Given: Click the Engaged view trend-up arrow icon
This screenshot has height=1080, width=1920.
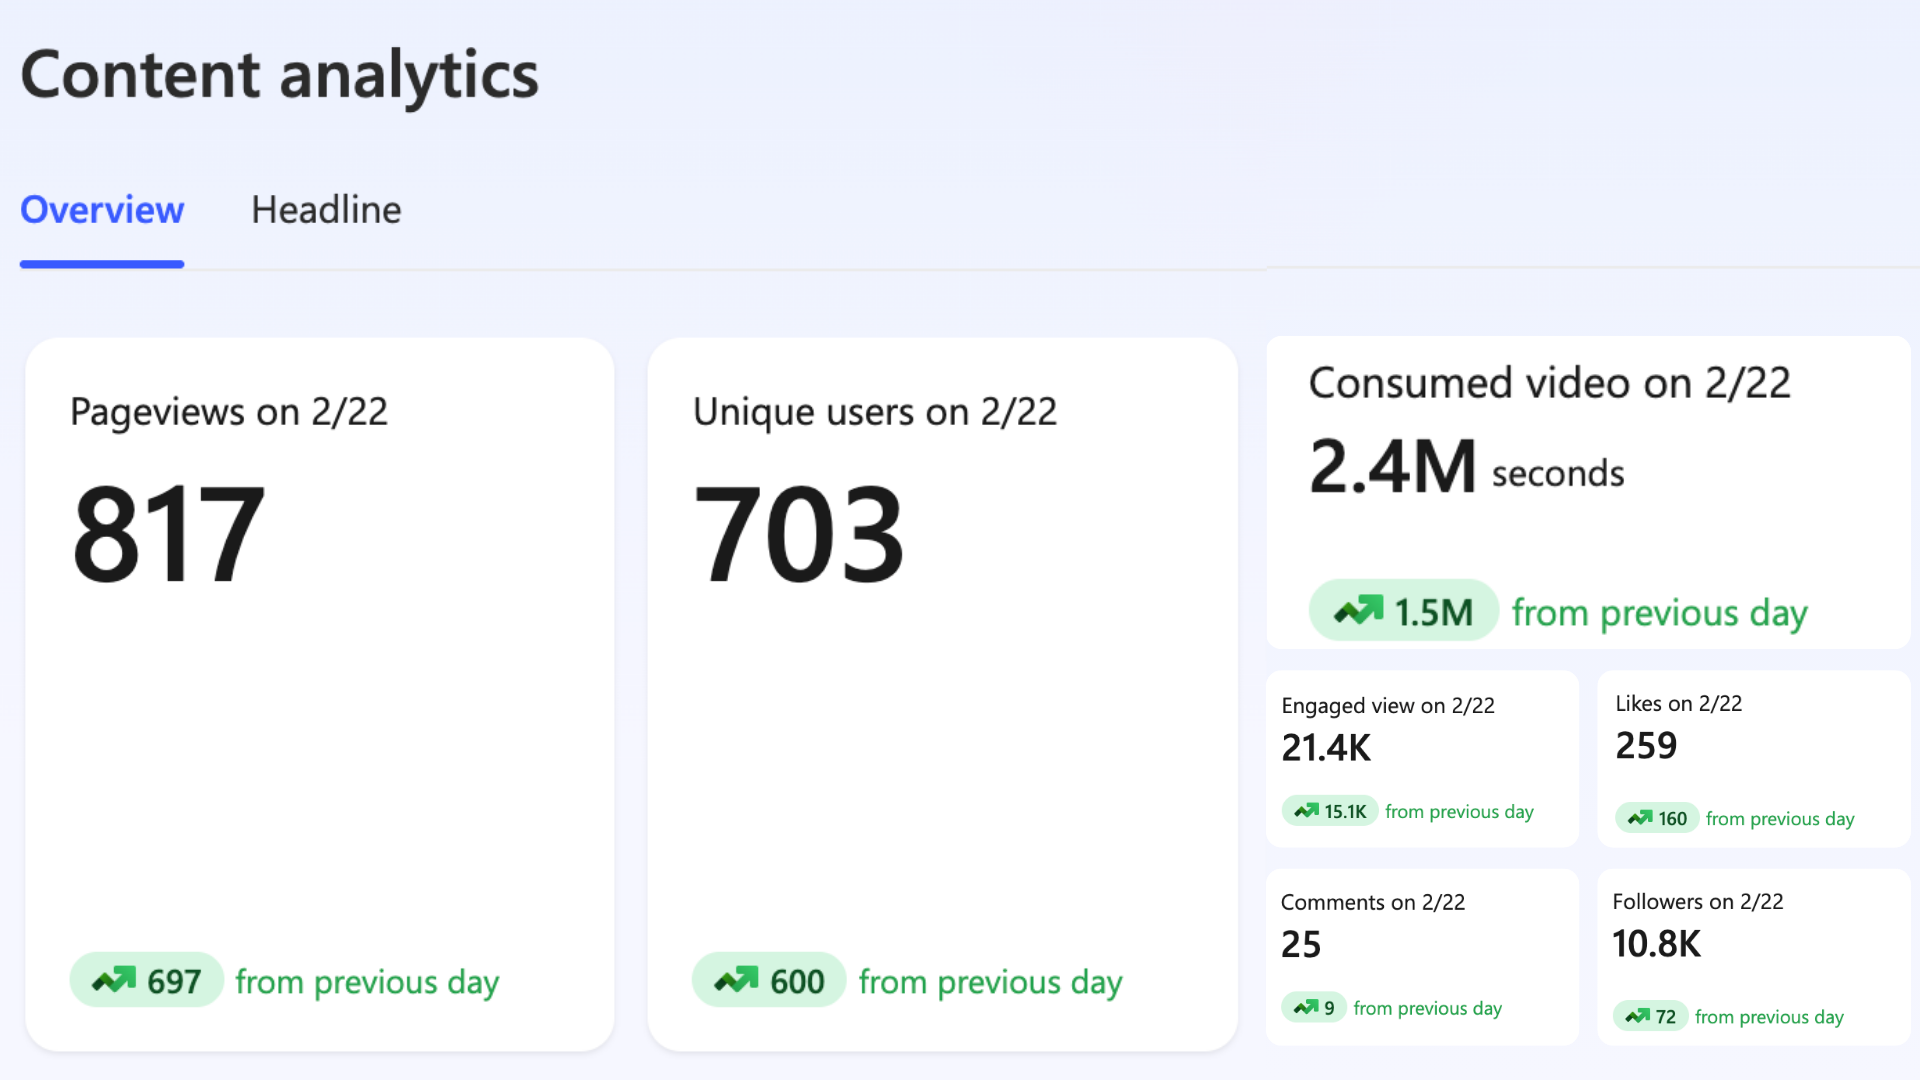Looking at the screenshot, I should [1306, 811].
